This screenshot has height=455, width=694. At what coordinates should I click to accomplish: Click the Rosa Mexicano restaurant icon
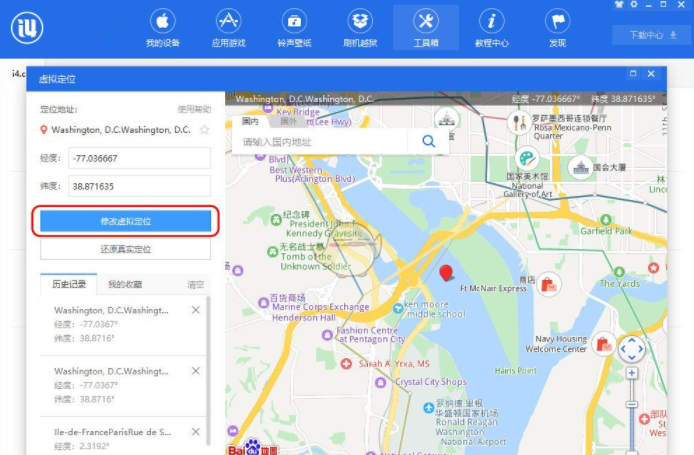(x=519, y=122)
